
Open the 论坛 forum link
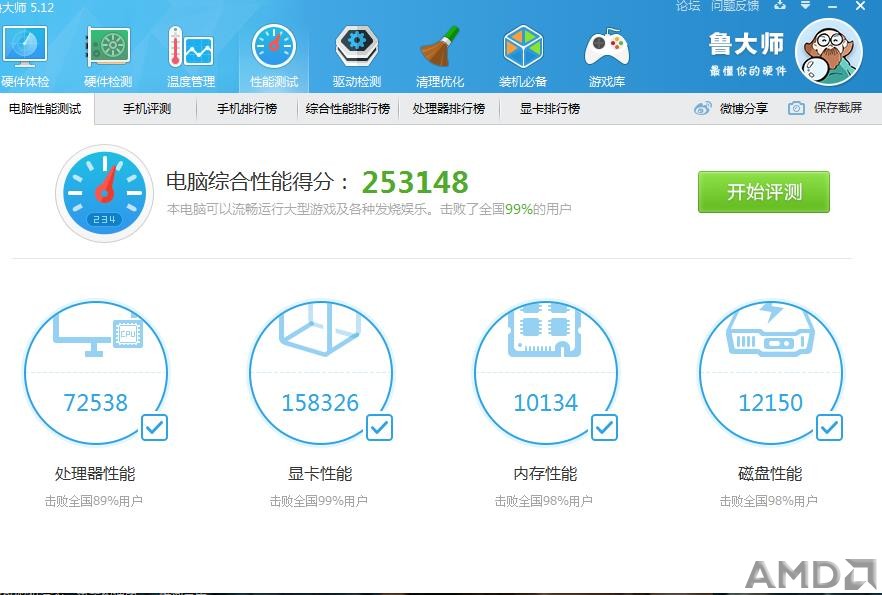[688, 6]
